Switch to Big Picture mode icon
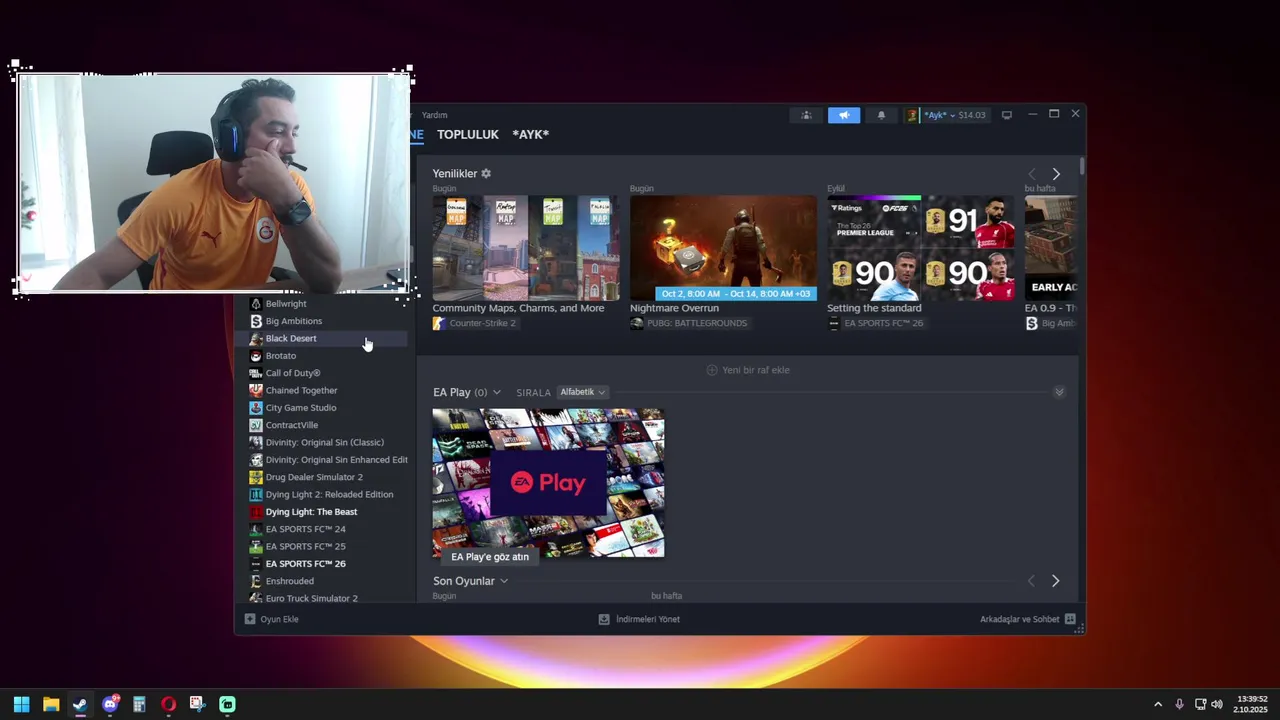1280x720 pixels. pyautogui.click(x=1007, y=115)
